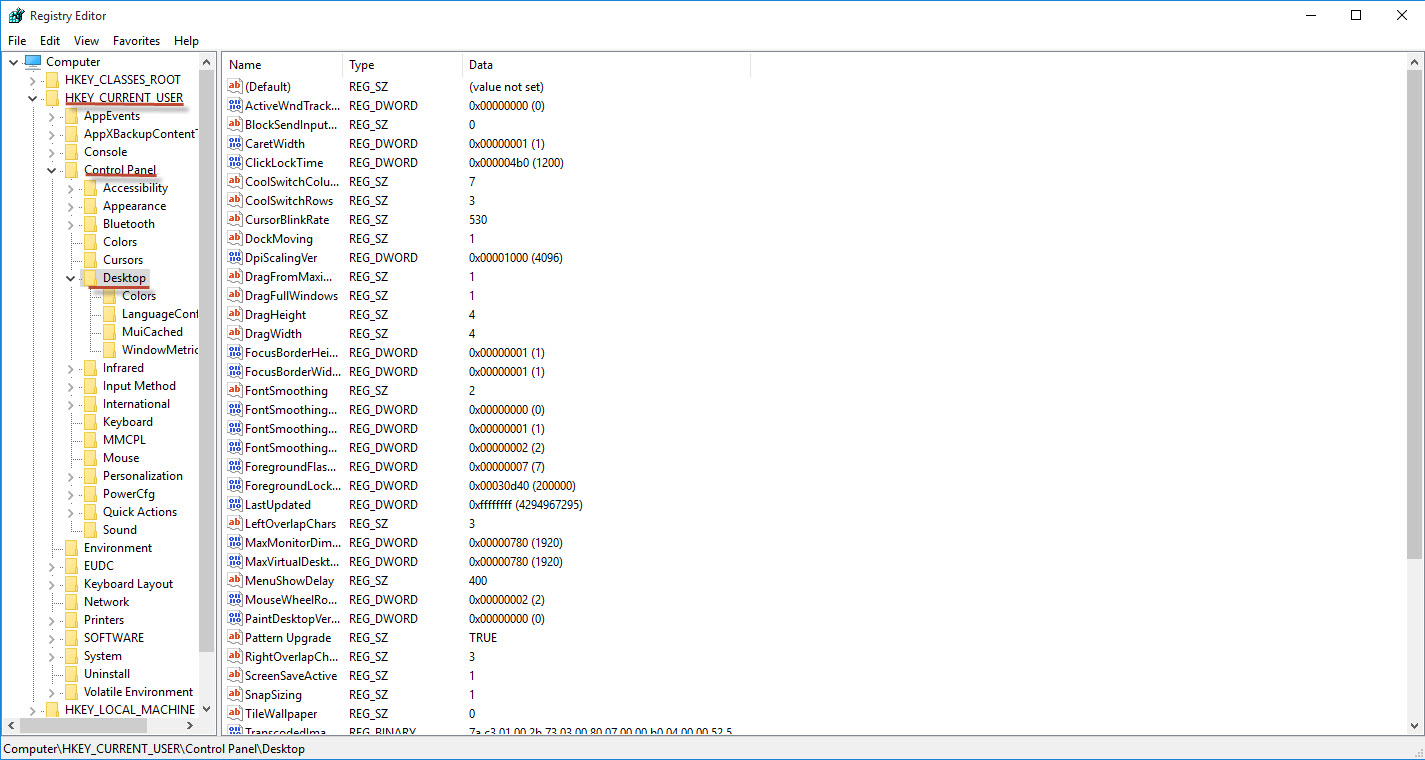Click the binary icon next to TranscodedIma...
This screenshot has height=760, width=1425.
pyautogui.click(x=234, y=732)
